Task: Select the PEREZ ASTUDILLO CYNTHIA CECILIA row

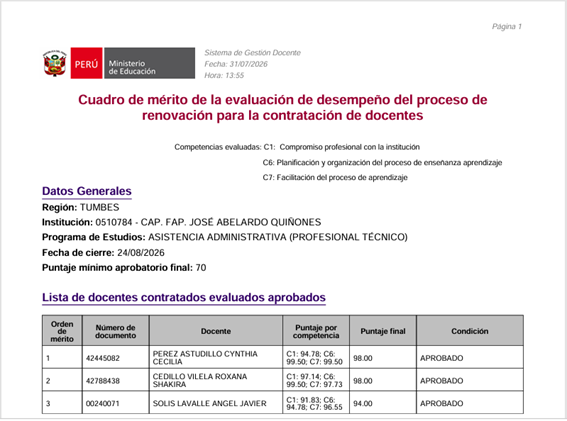Action: 283,357
